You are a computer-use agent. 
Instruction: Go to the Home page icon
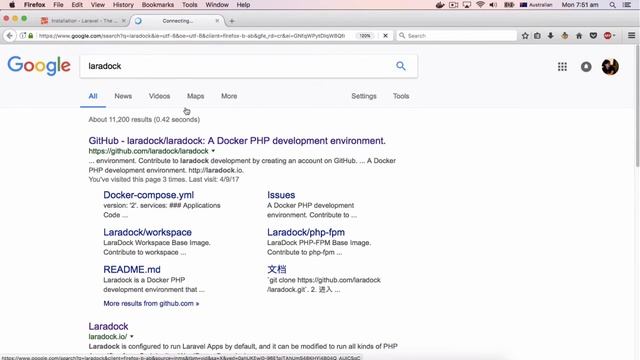pos(579,36)
